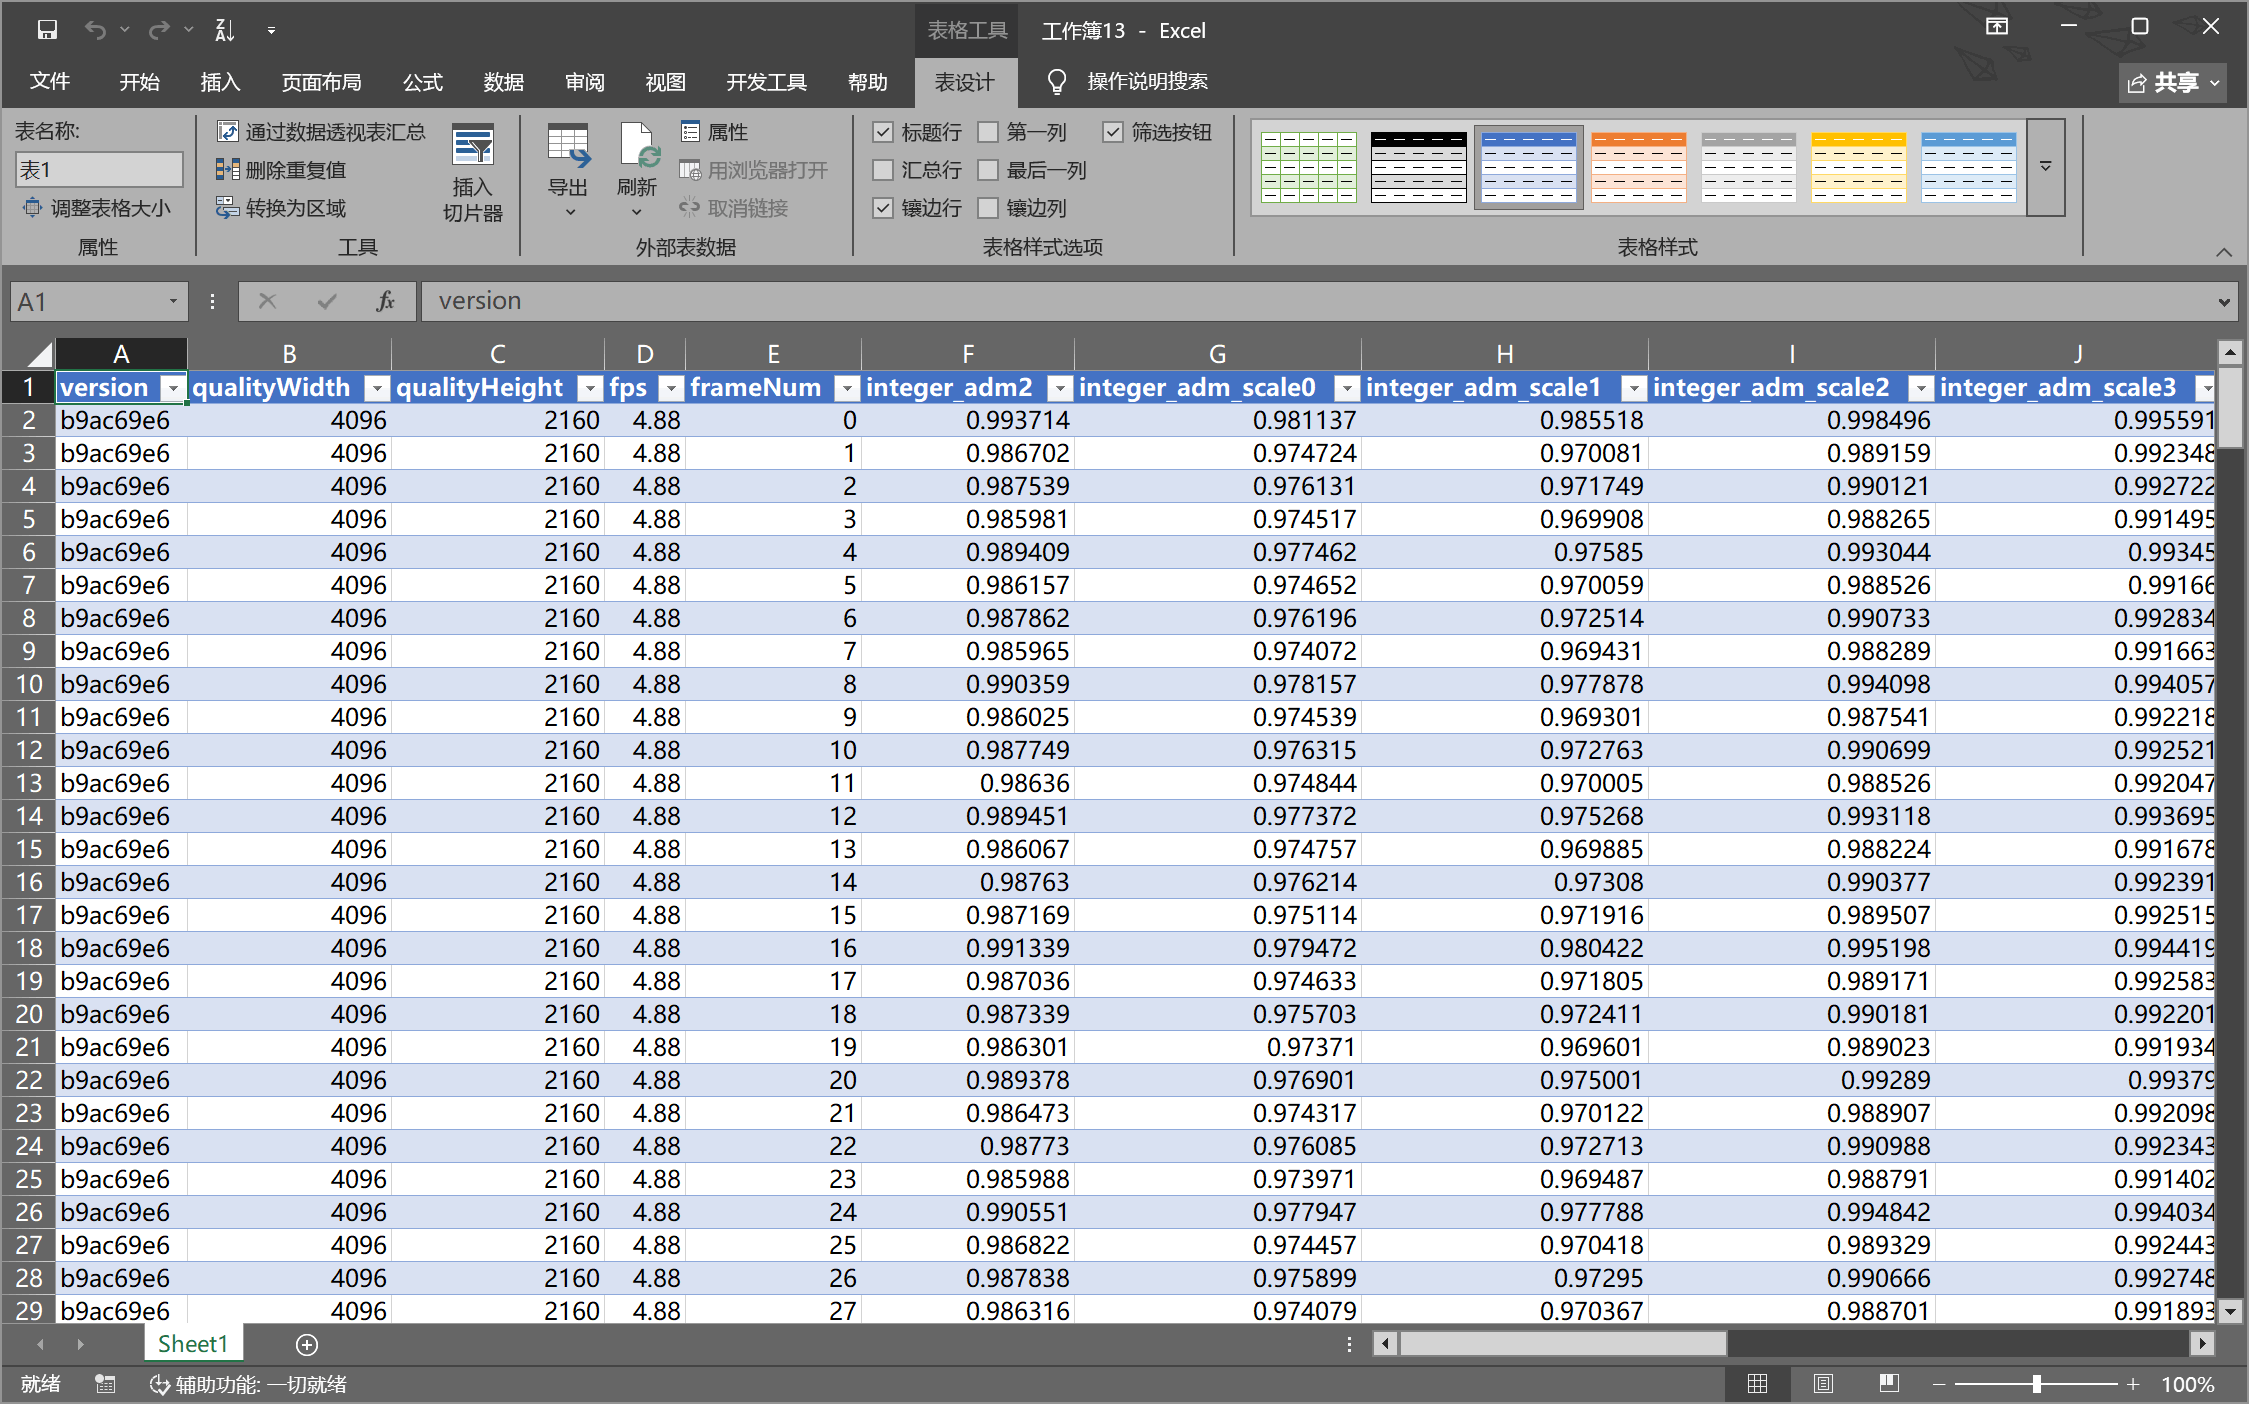Click accessibility status (辅助功能) indicator
The image size is (2249, 1404).
point(248,1384)
